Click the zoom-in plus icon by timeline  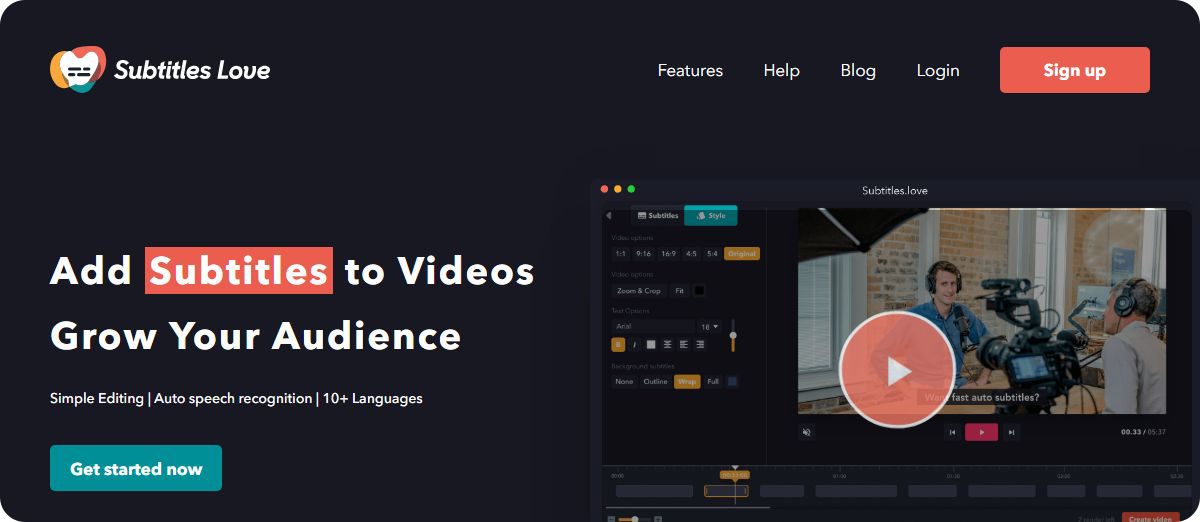coord(658,519)
